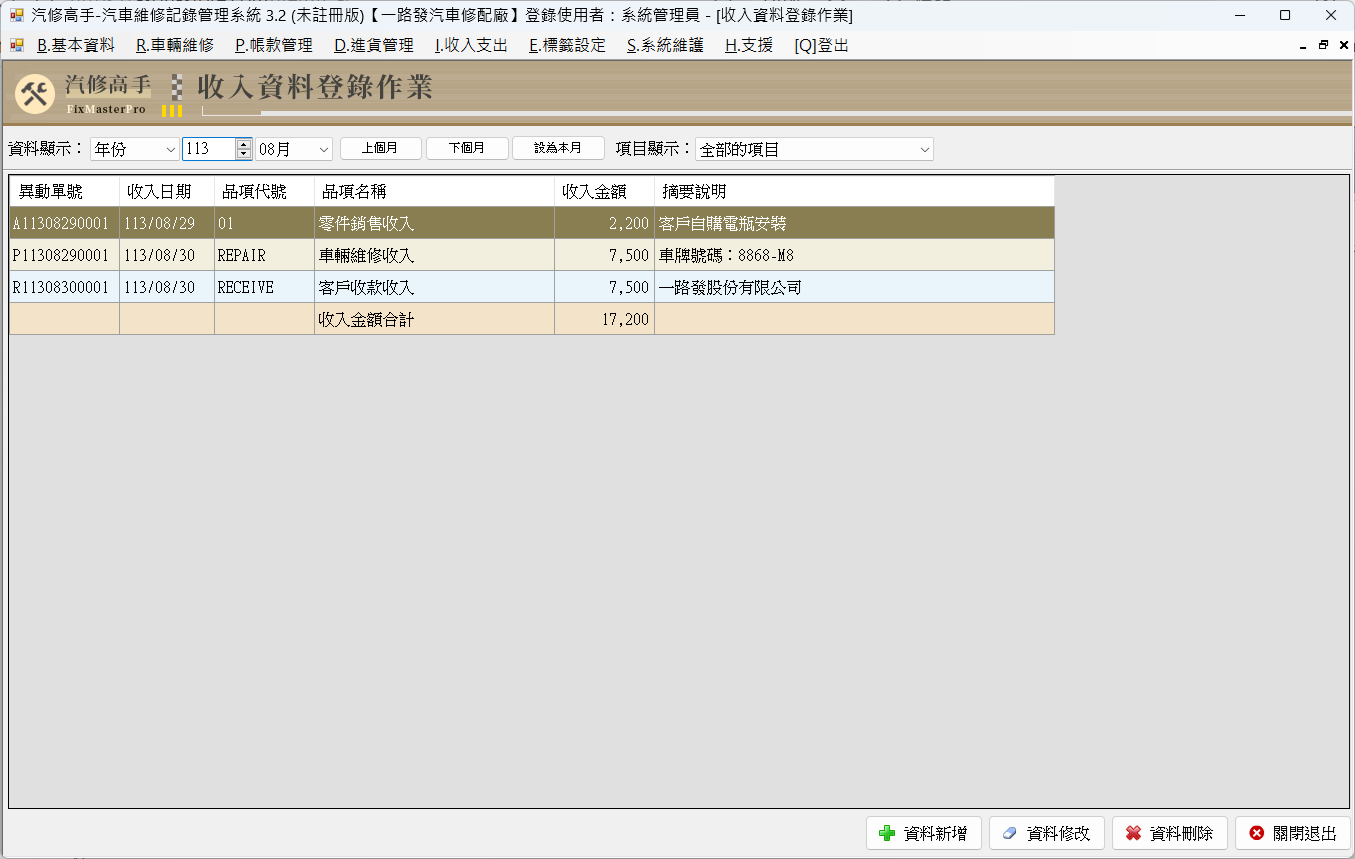Viewport: 1355px width, 859px height.
Task: Click the 資料刪除 button
Action: 1171,833
